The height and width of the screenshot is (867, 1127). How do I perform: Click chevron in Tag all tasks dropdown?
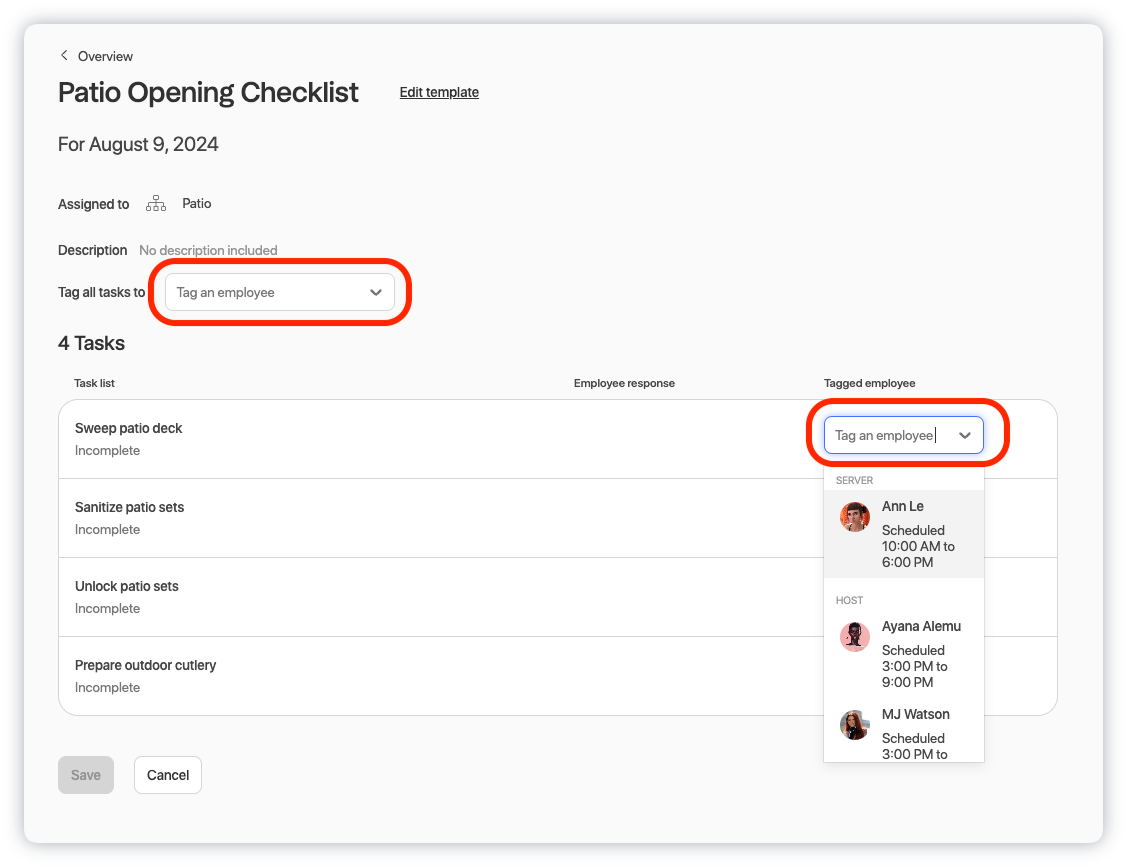coord(376,293)
